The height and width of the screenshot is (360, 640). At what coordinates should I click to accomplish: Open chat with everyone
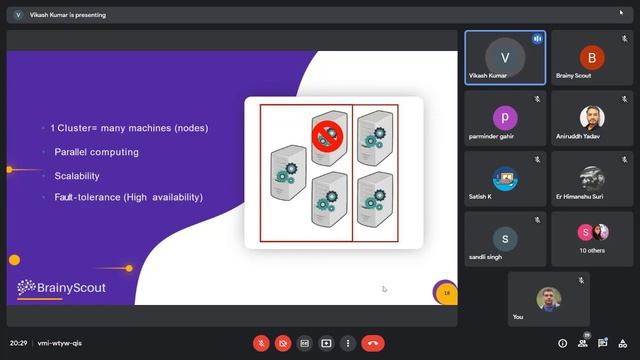(x=602, y=344)
